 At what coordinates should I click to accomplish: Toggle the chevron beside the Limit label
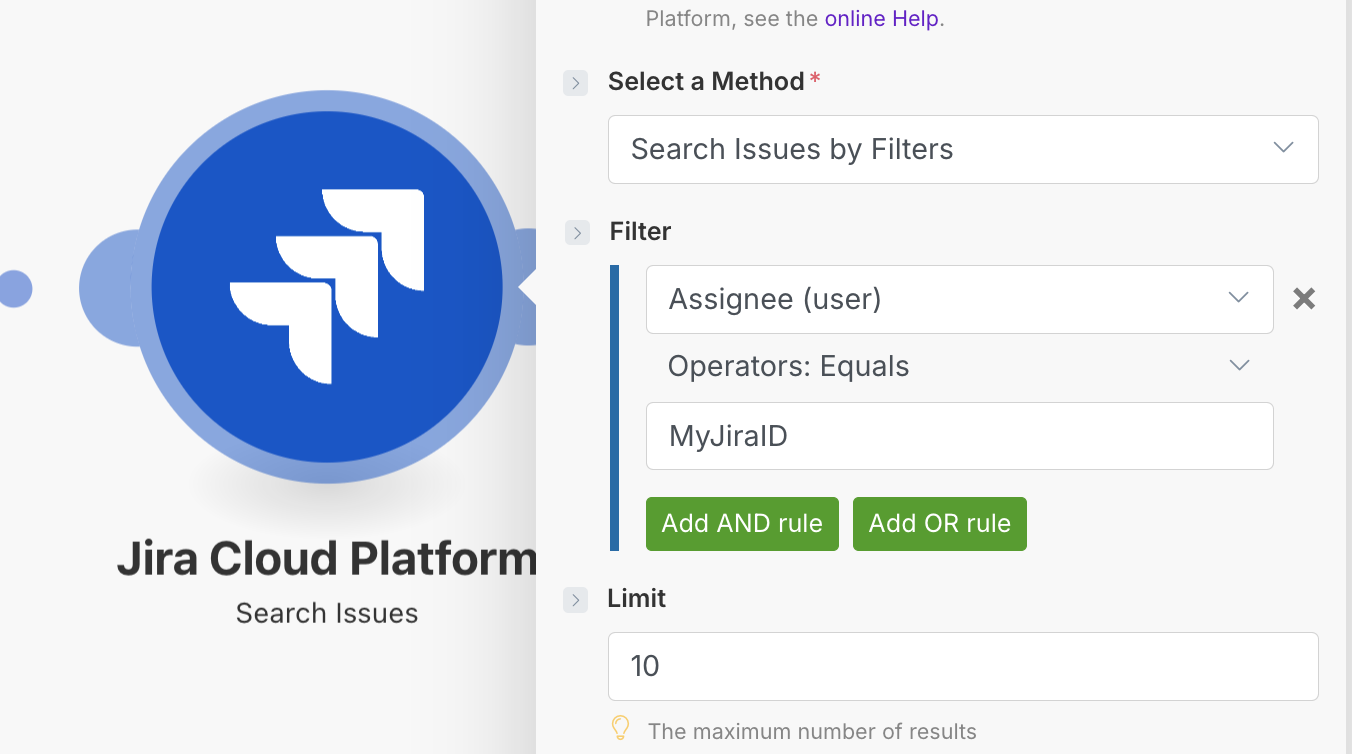click(x=575, y=600)
